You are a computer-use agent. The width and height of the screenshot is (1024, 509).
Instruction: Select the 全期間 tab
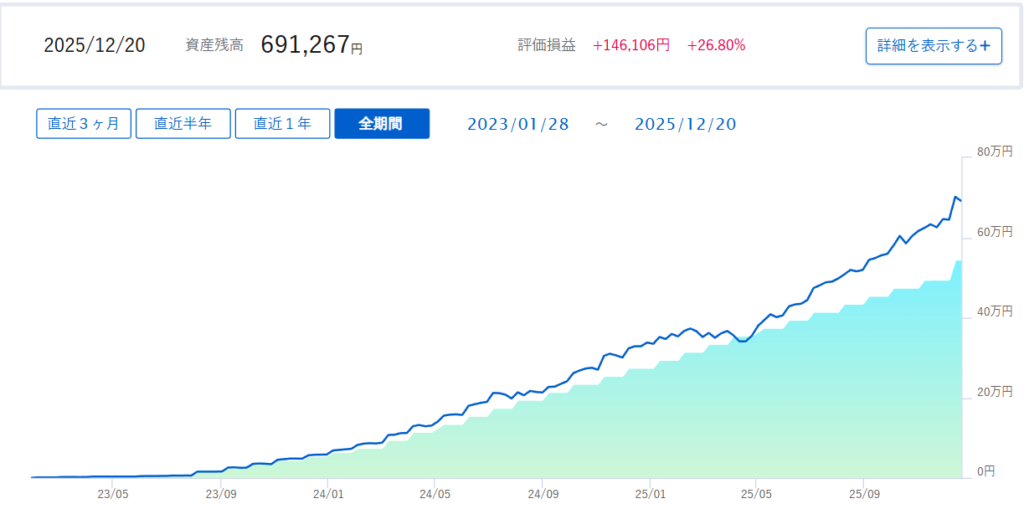[x=381, y=124]
